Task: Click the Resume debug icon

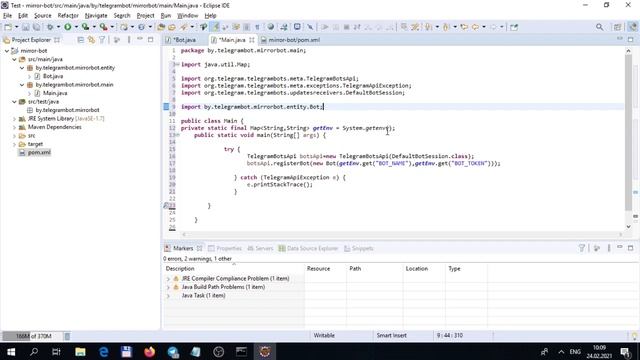Action: [325, 27]
